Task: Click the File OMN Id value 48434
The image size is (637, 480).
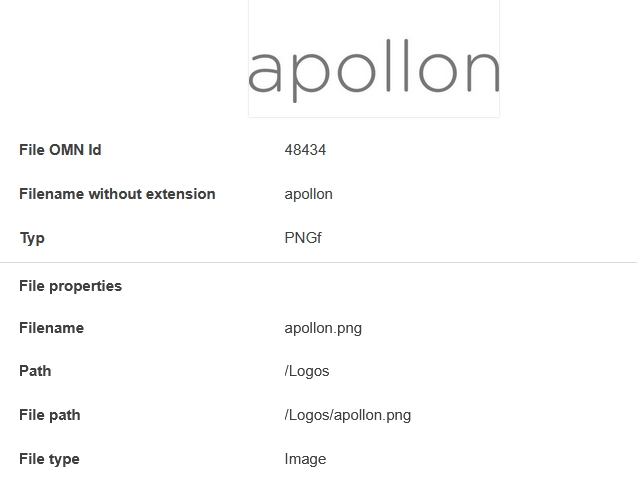Action: 305,150
